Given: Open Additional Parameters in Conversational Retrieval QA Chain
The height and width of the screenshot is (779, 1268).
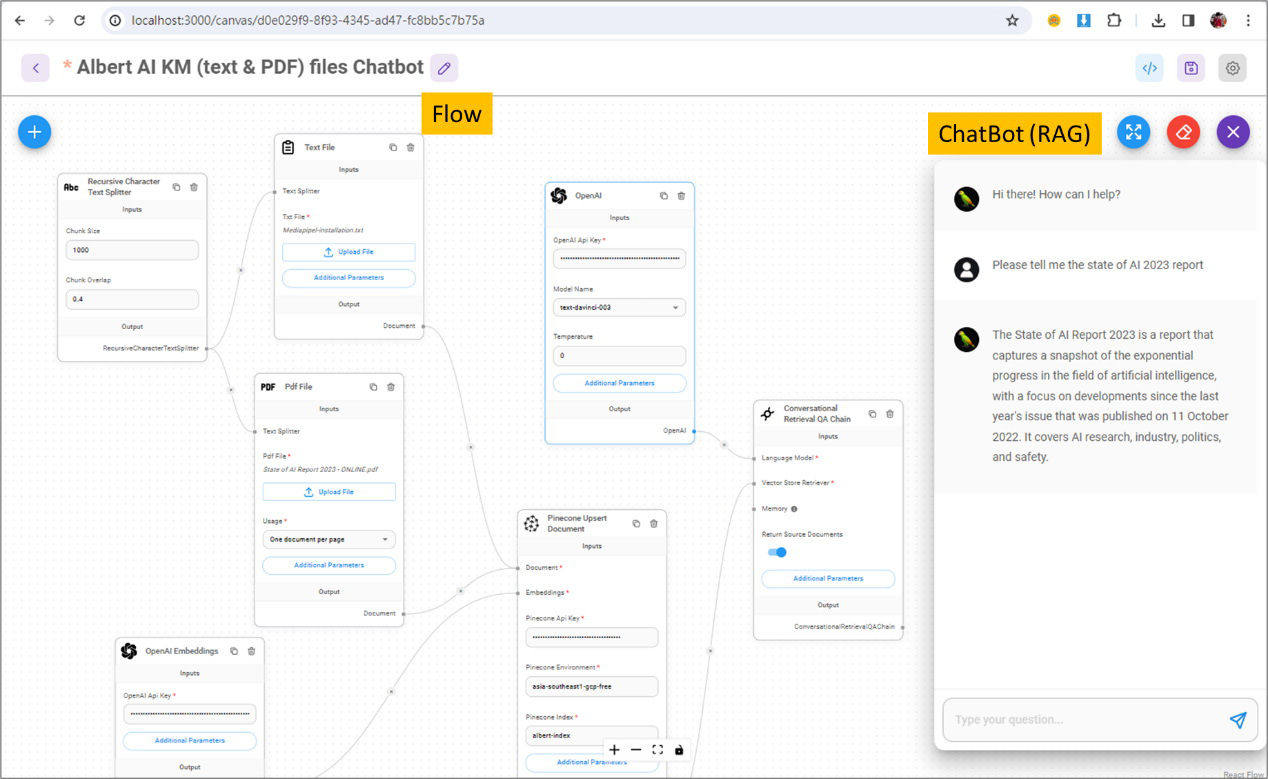Looking at the screenshot, I should 828,578.
